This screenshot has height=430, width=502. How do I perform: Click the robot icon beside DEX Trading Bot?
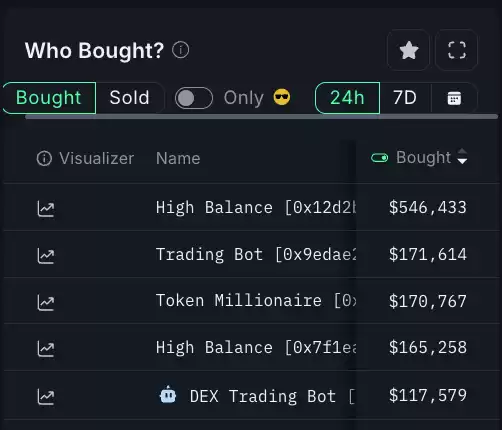(168, 395)
